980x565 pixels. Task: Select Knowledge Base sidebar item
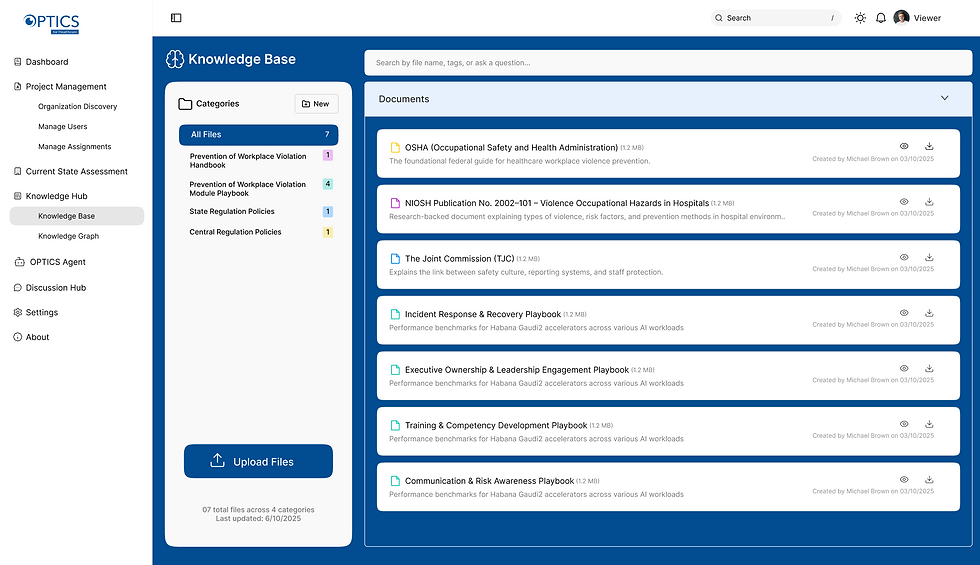pyautogui.click(x=77, y=216)
